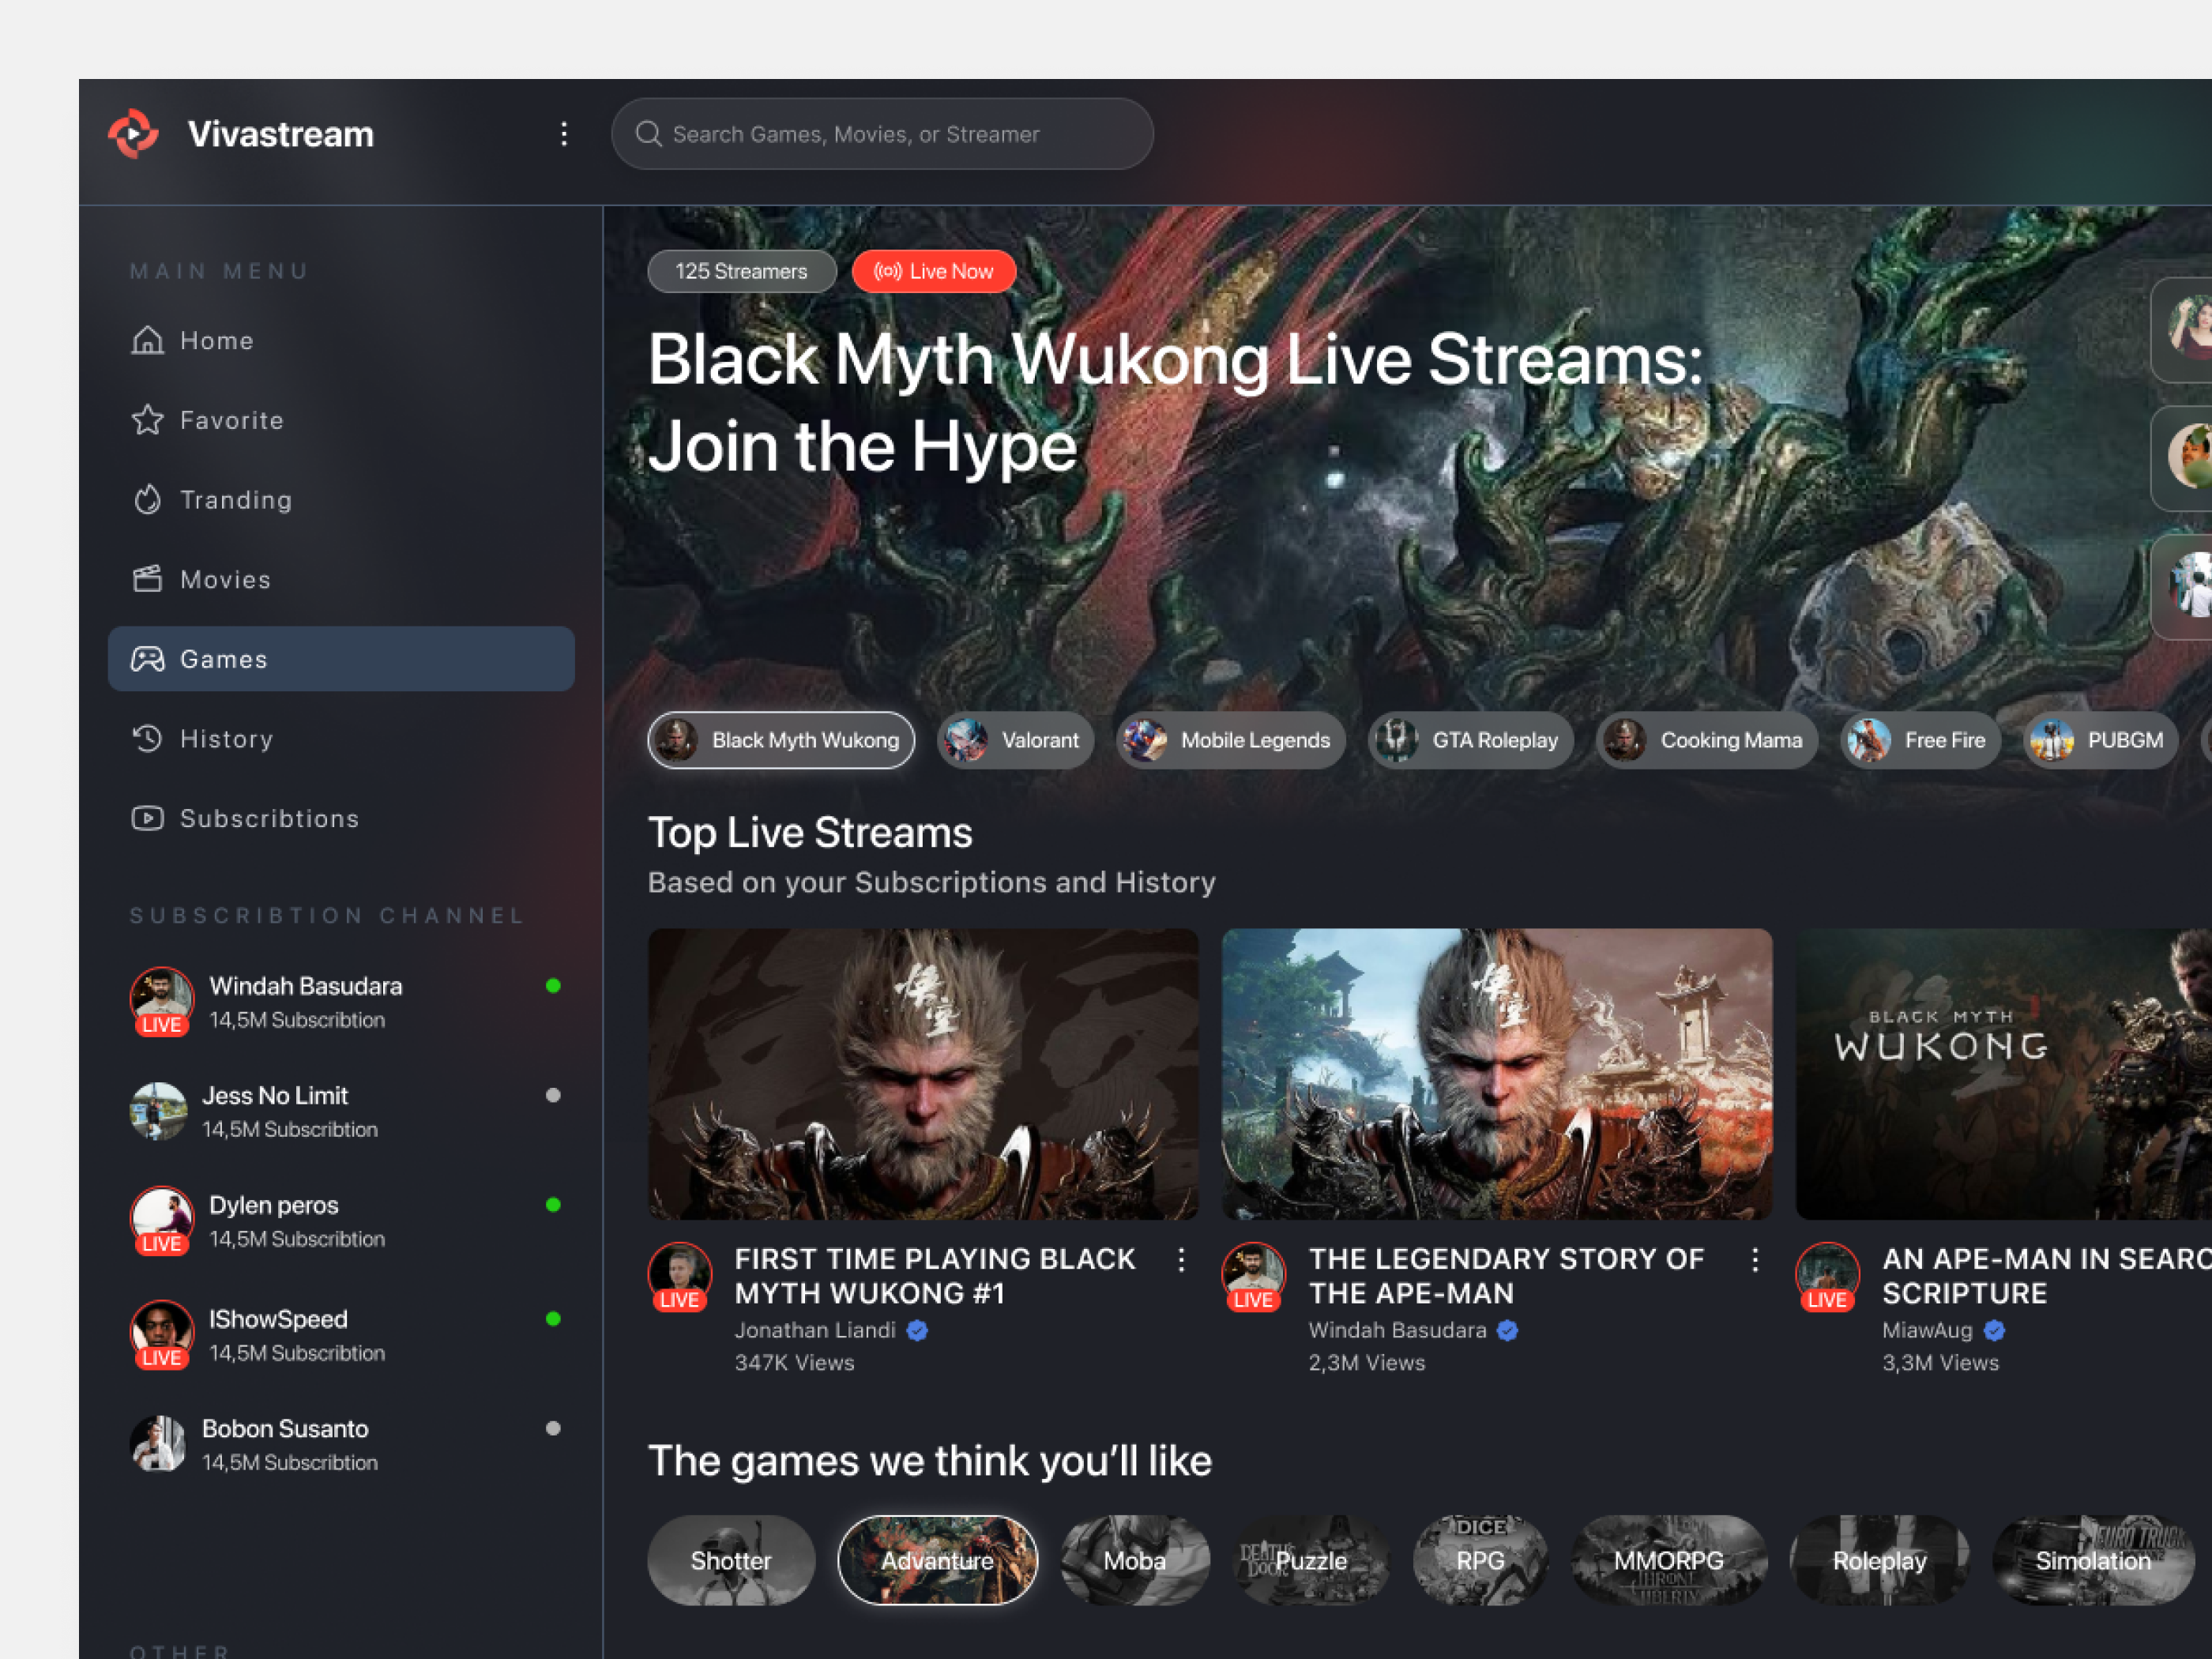This screenshot has width=2212, height=1659.
Task: Check Windah Basudara's live status dot
Action: 554,986
